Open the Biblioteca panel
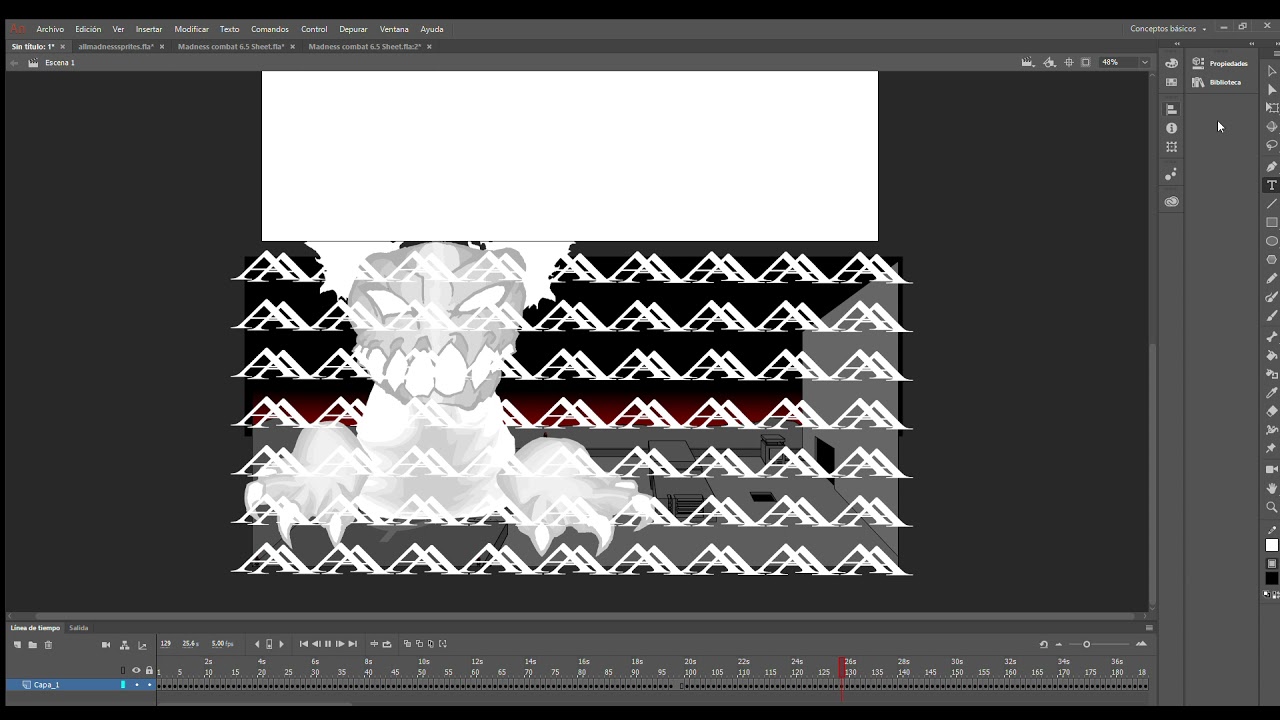This screenshot has width=1280, height=720. (x=1217, y=82)
